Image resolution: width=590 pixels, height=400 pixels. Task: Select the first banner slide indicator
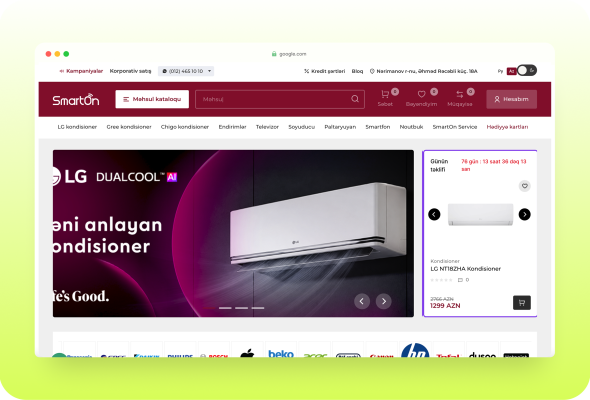(x=209, y=308)
